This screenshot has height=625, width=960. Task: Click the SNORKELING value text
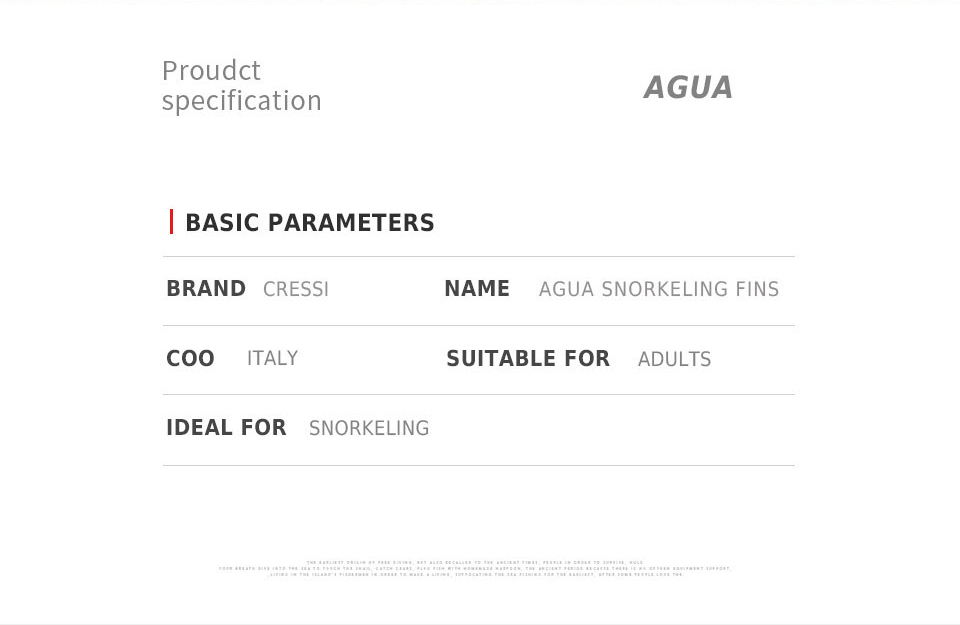369,428
